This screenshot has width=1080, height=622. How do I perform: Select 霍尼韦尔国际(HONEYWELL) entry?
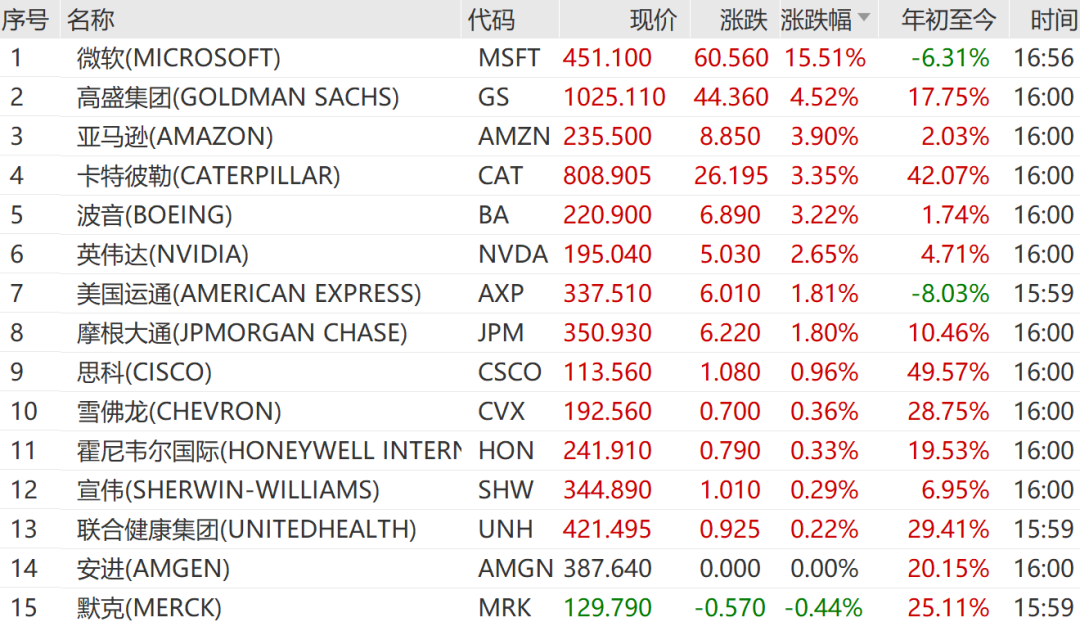[x=540, y=450]
